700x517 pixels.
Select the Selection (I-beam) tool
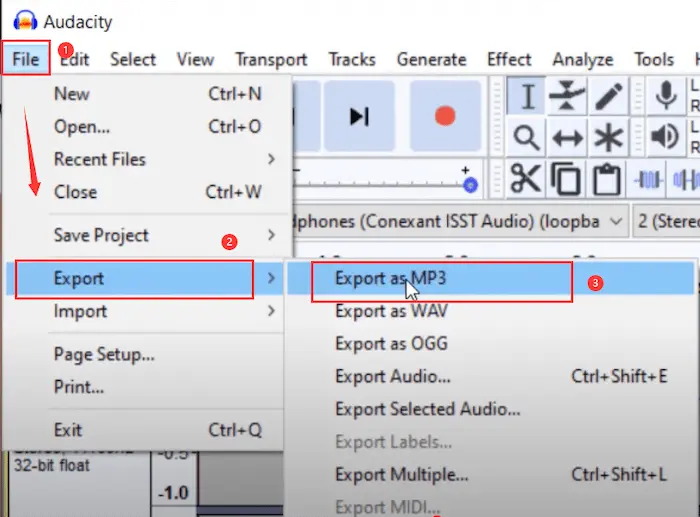click(527, 96)
